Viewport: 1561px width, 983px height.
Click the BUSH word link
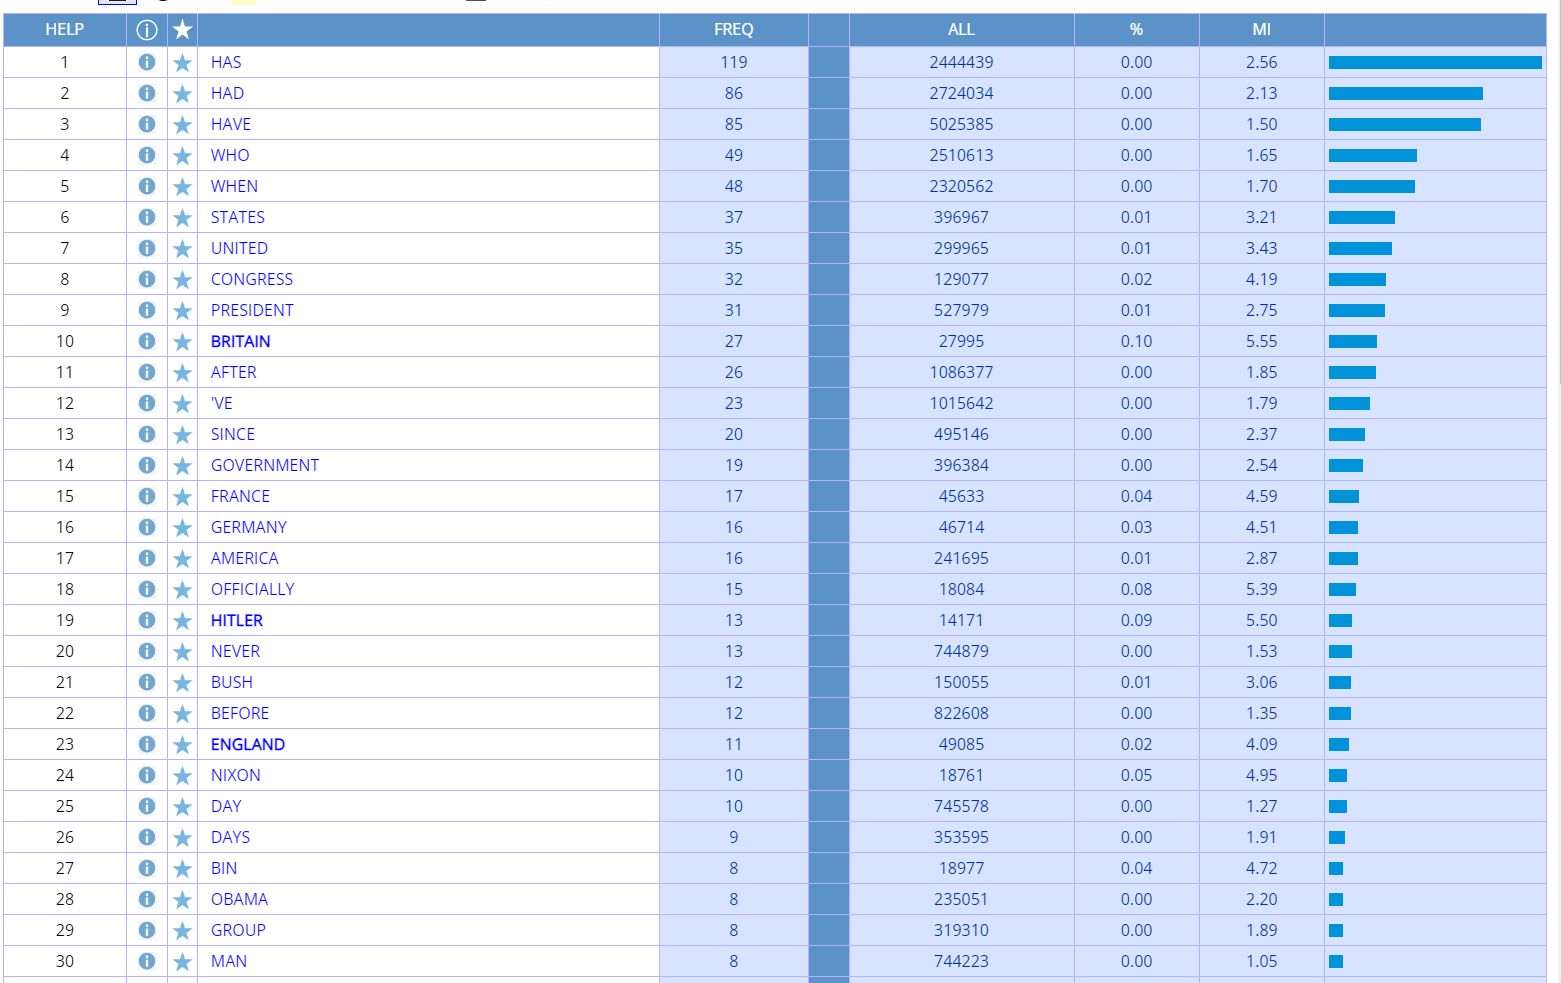(x=232, y=682)
